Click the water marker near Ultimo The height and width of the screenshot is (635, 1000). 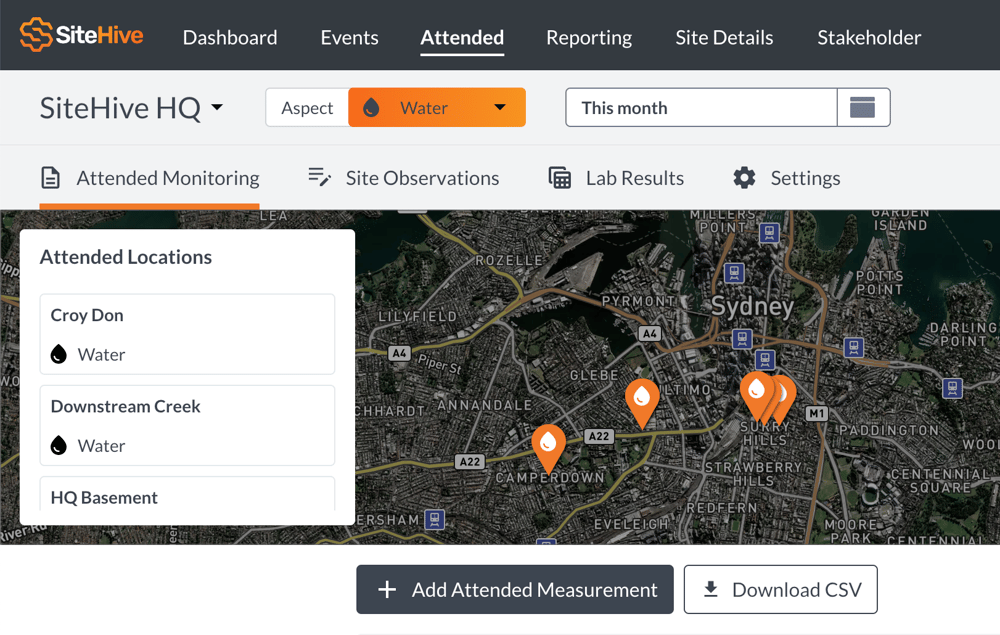[x=642, y=402]
